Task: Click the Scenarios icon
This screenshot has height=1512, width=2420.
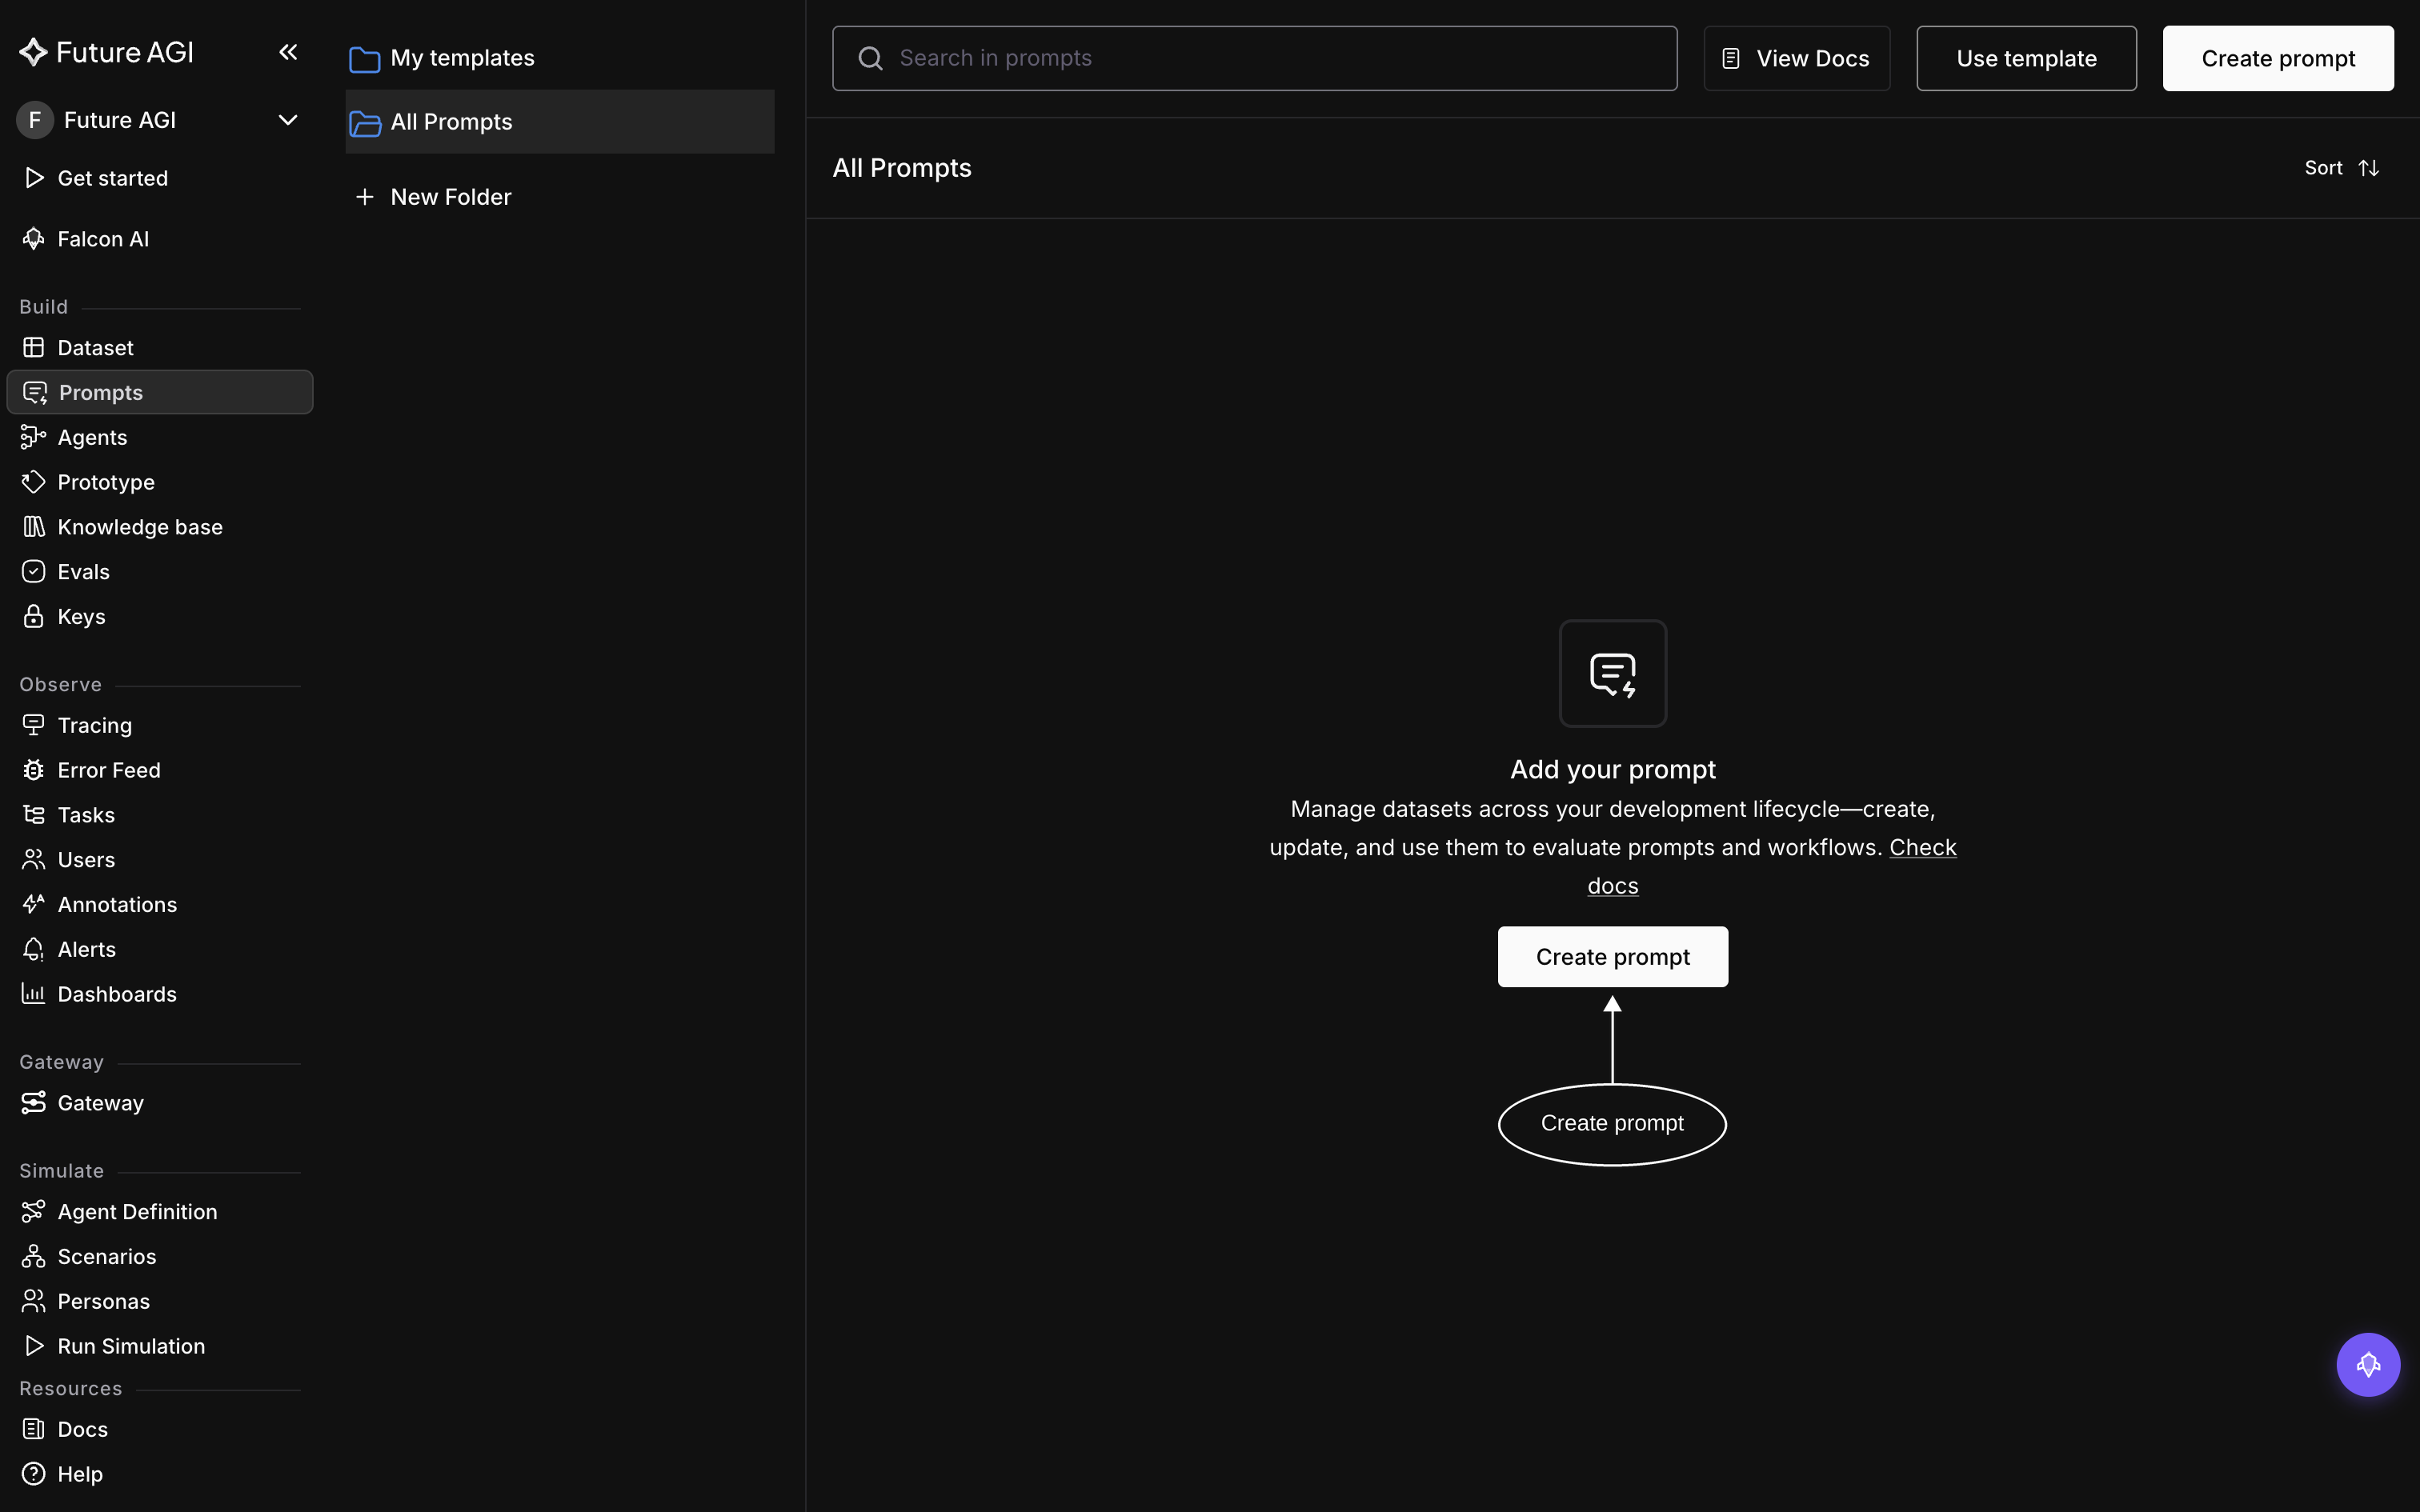Action: click(34, 1257)
